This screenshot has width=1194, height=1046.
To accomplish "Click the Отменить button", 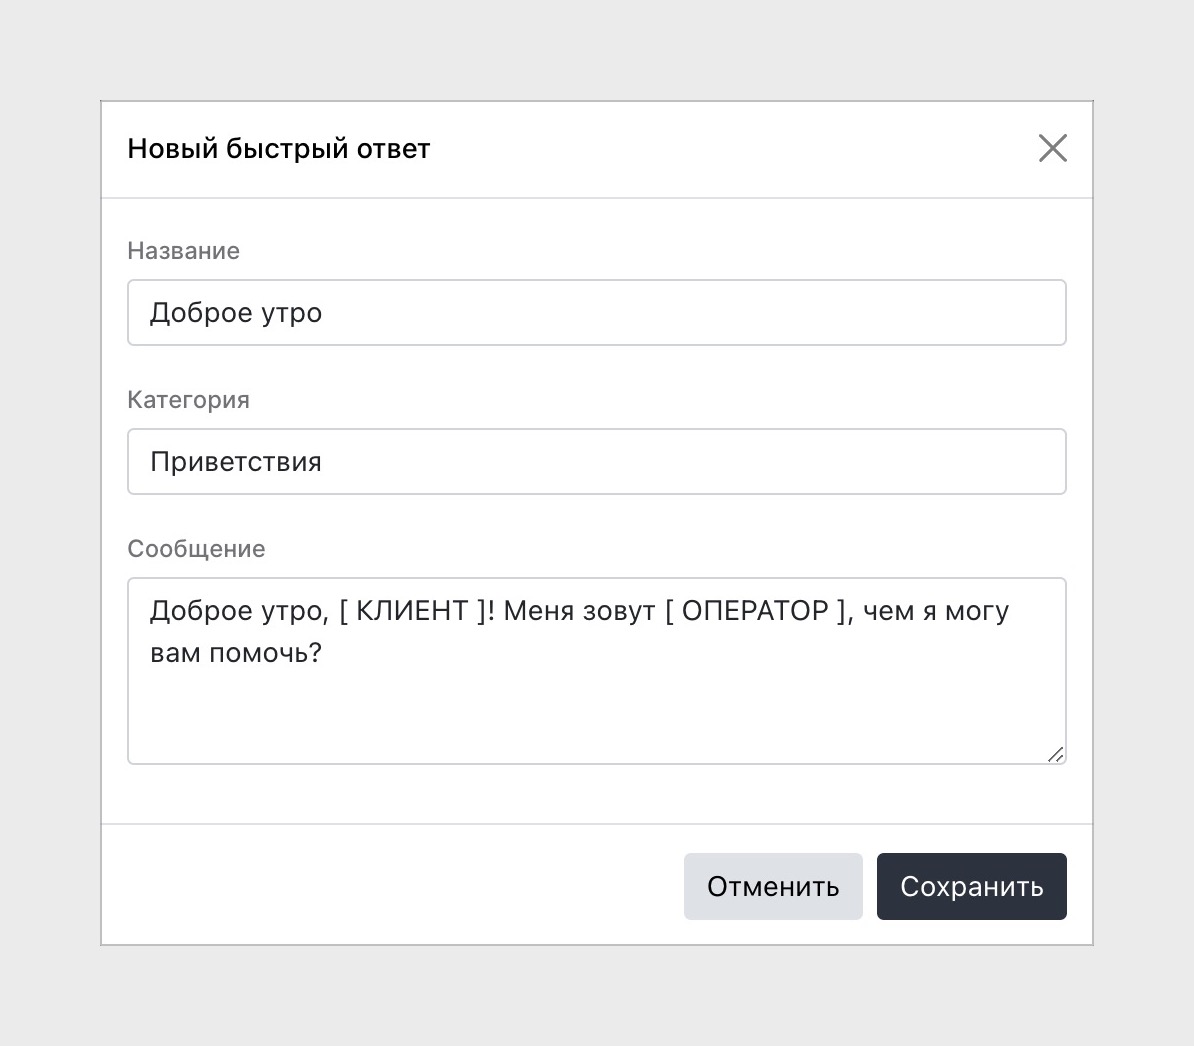I will [x=773, y=886].
